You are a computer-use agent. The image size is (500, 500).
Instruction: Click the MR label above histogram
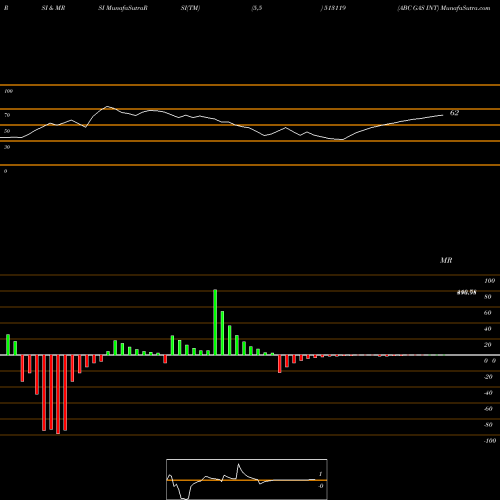(x=446, y=260)
